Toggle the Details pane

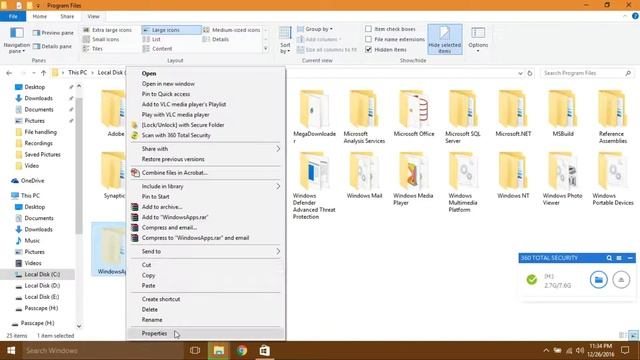52,46
